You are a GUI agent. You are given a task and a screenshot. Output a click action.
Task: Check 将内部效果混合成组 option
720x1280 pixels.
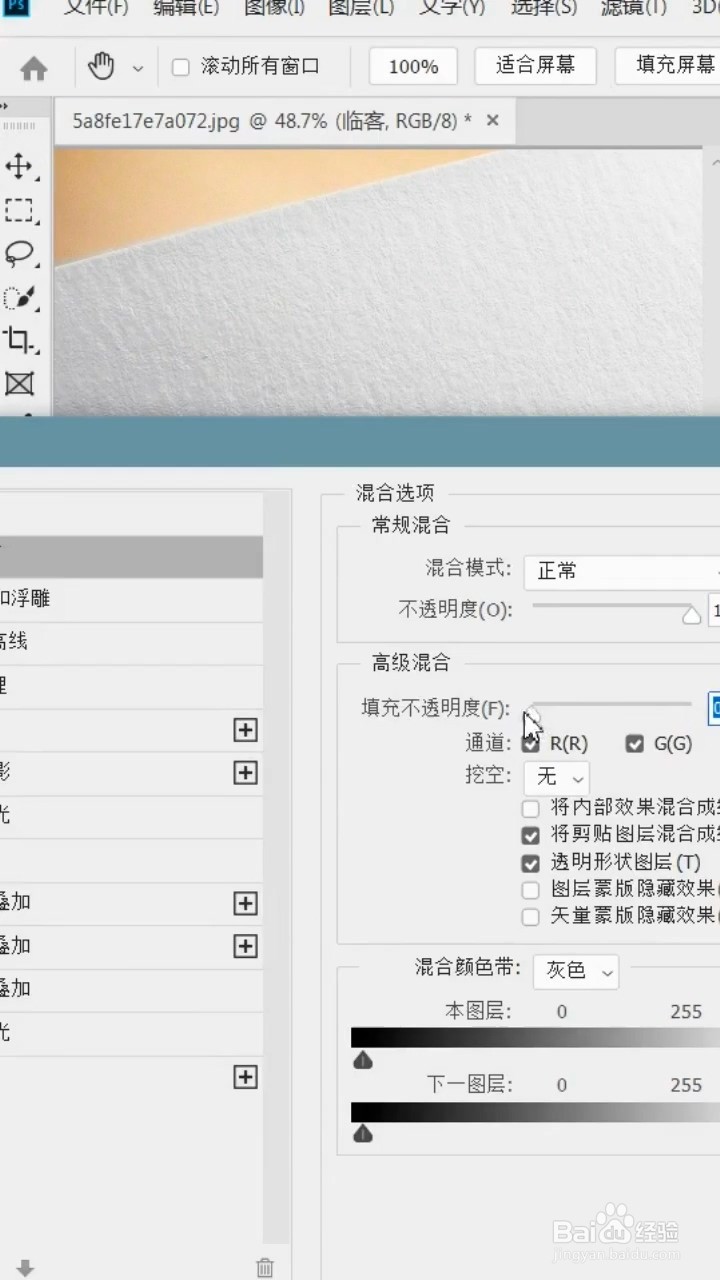click(531, 808)
